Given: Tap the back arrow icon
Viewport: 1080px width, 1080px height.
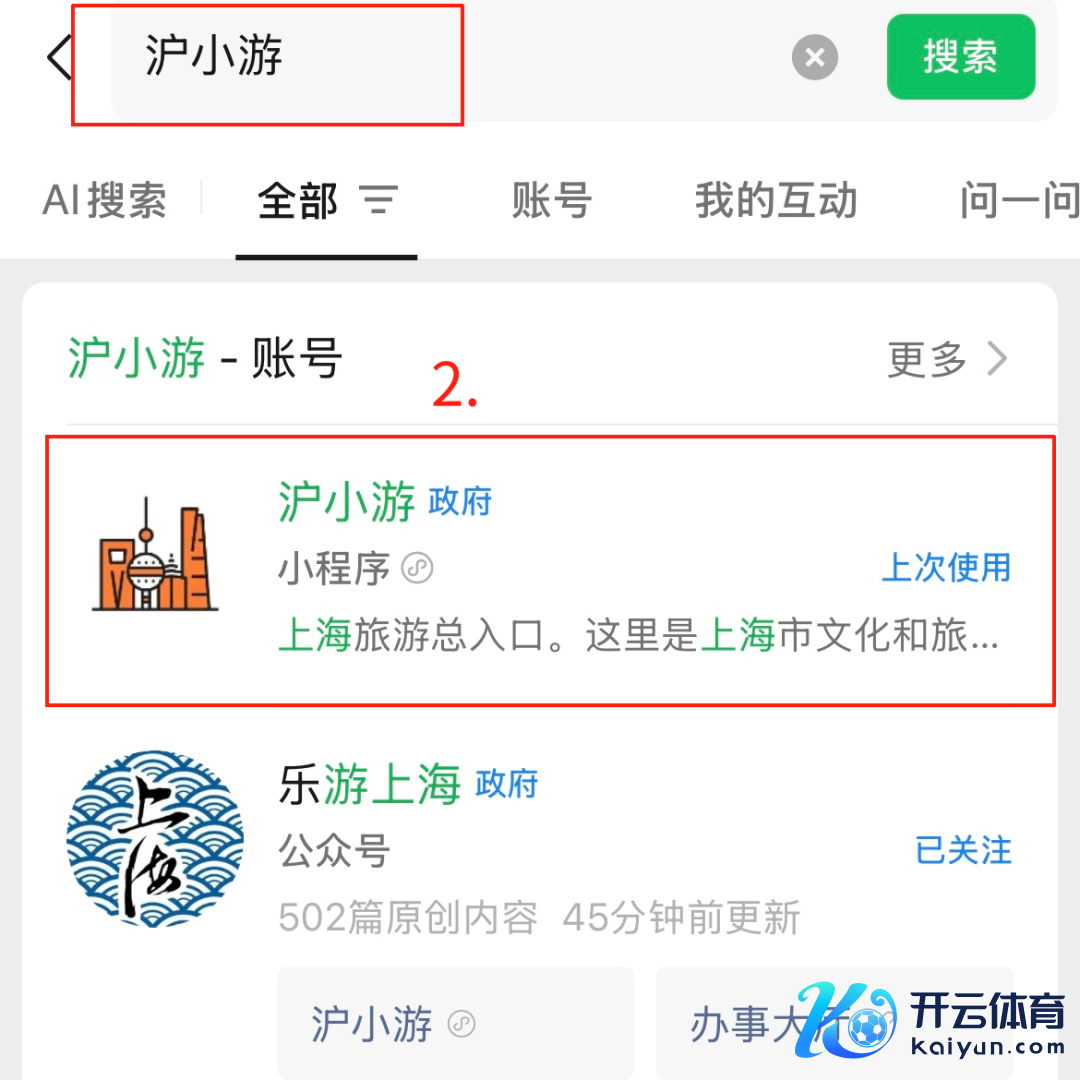Looking at the screenshot, I should [59, 56].
